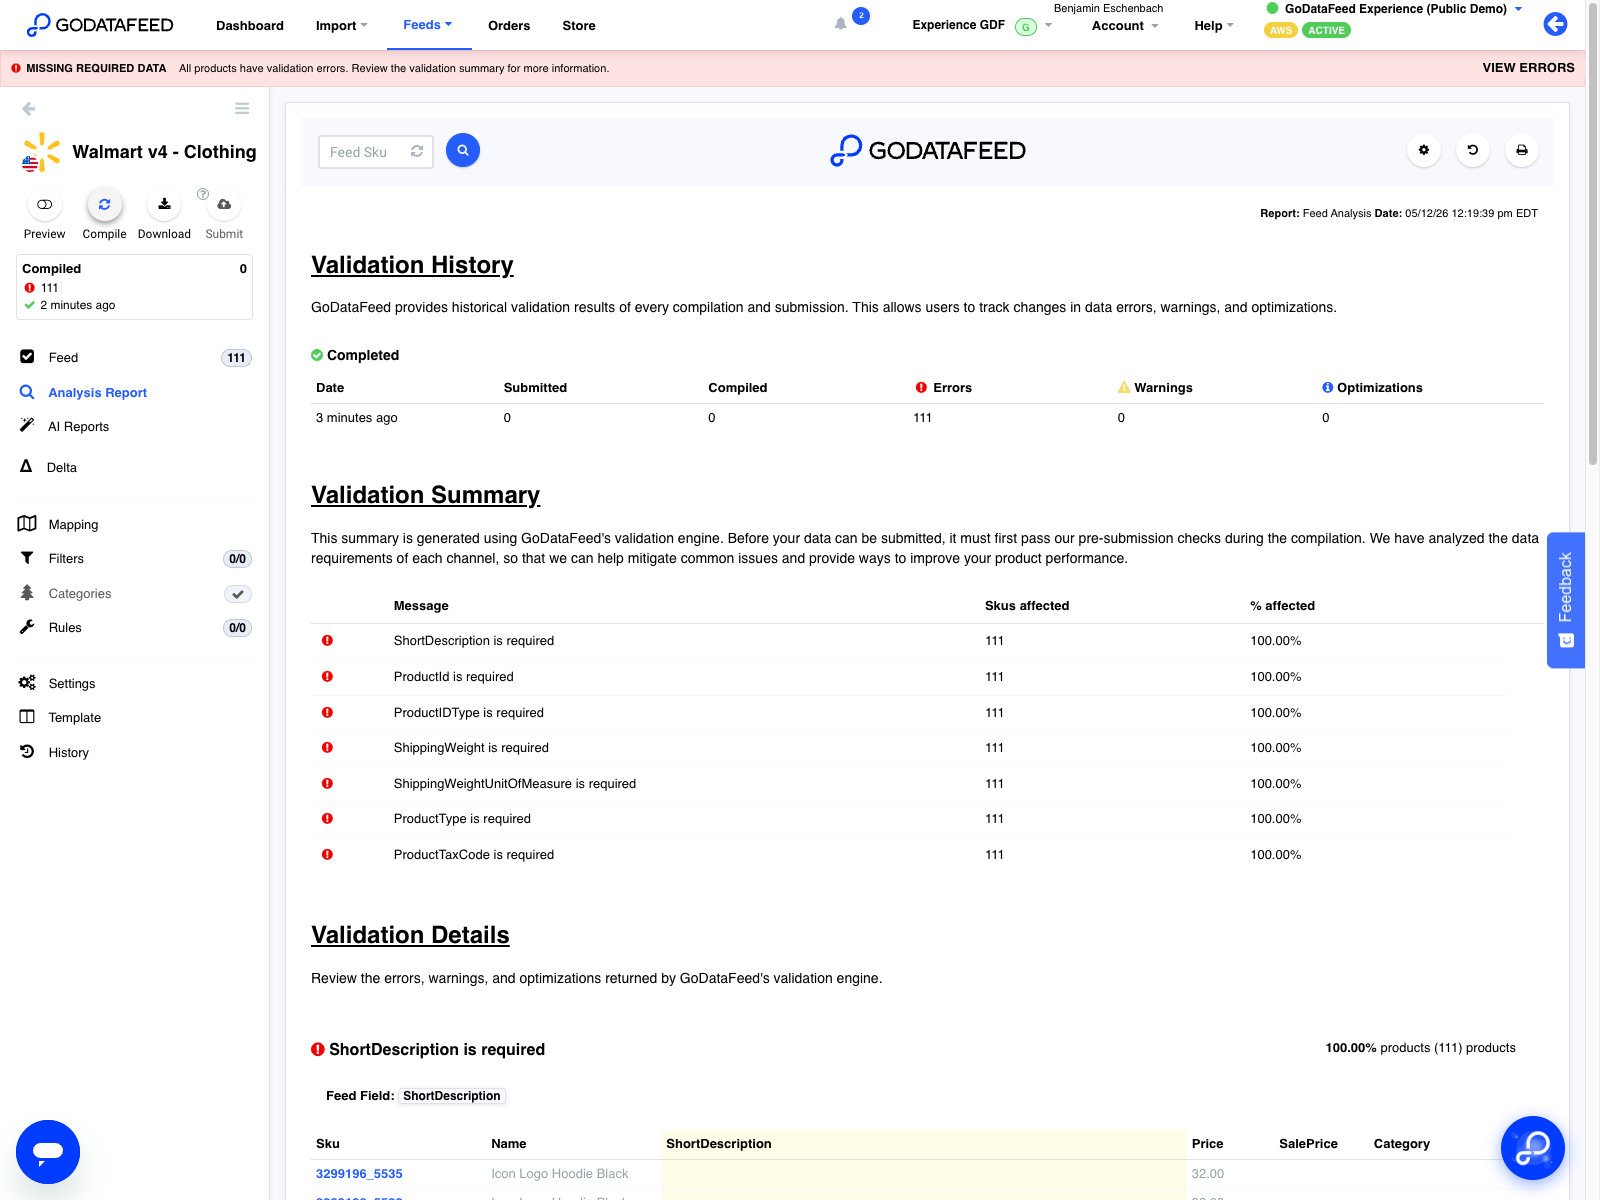Viewport: 1600px width, 1200px height.
Task: Click the error icon for ProductTaxCode is required row
Action: click(x=327, y=855)
